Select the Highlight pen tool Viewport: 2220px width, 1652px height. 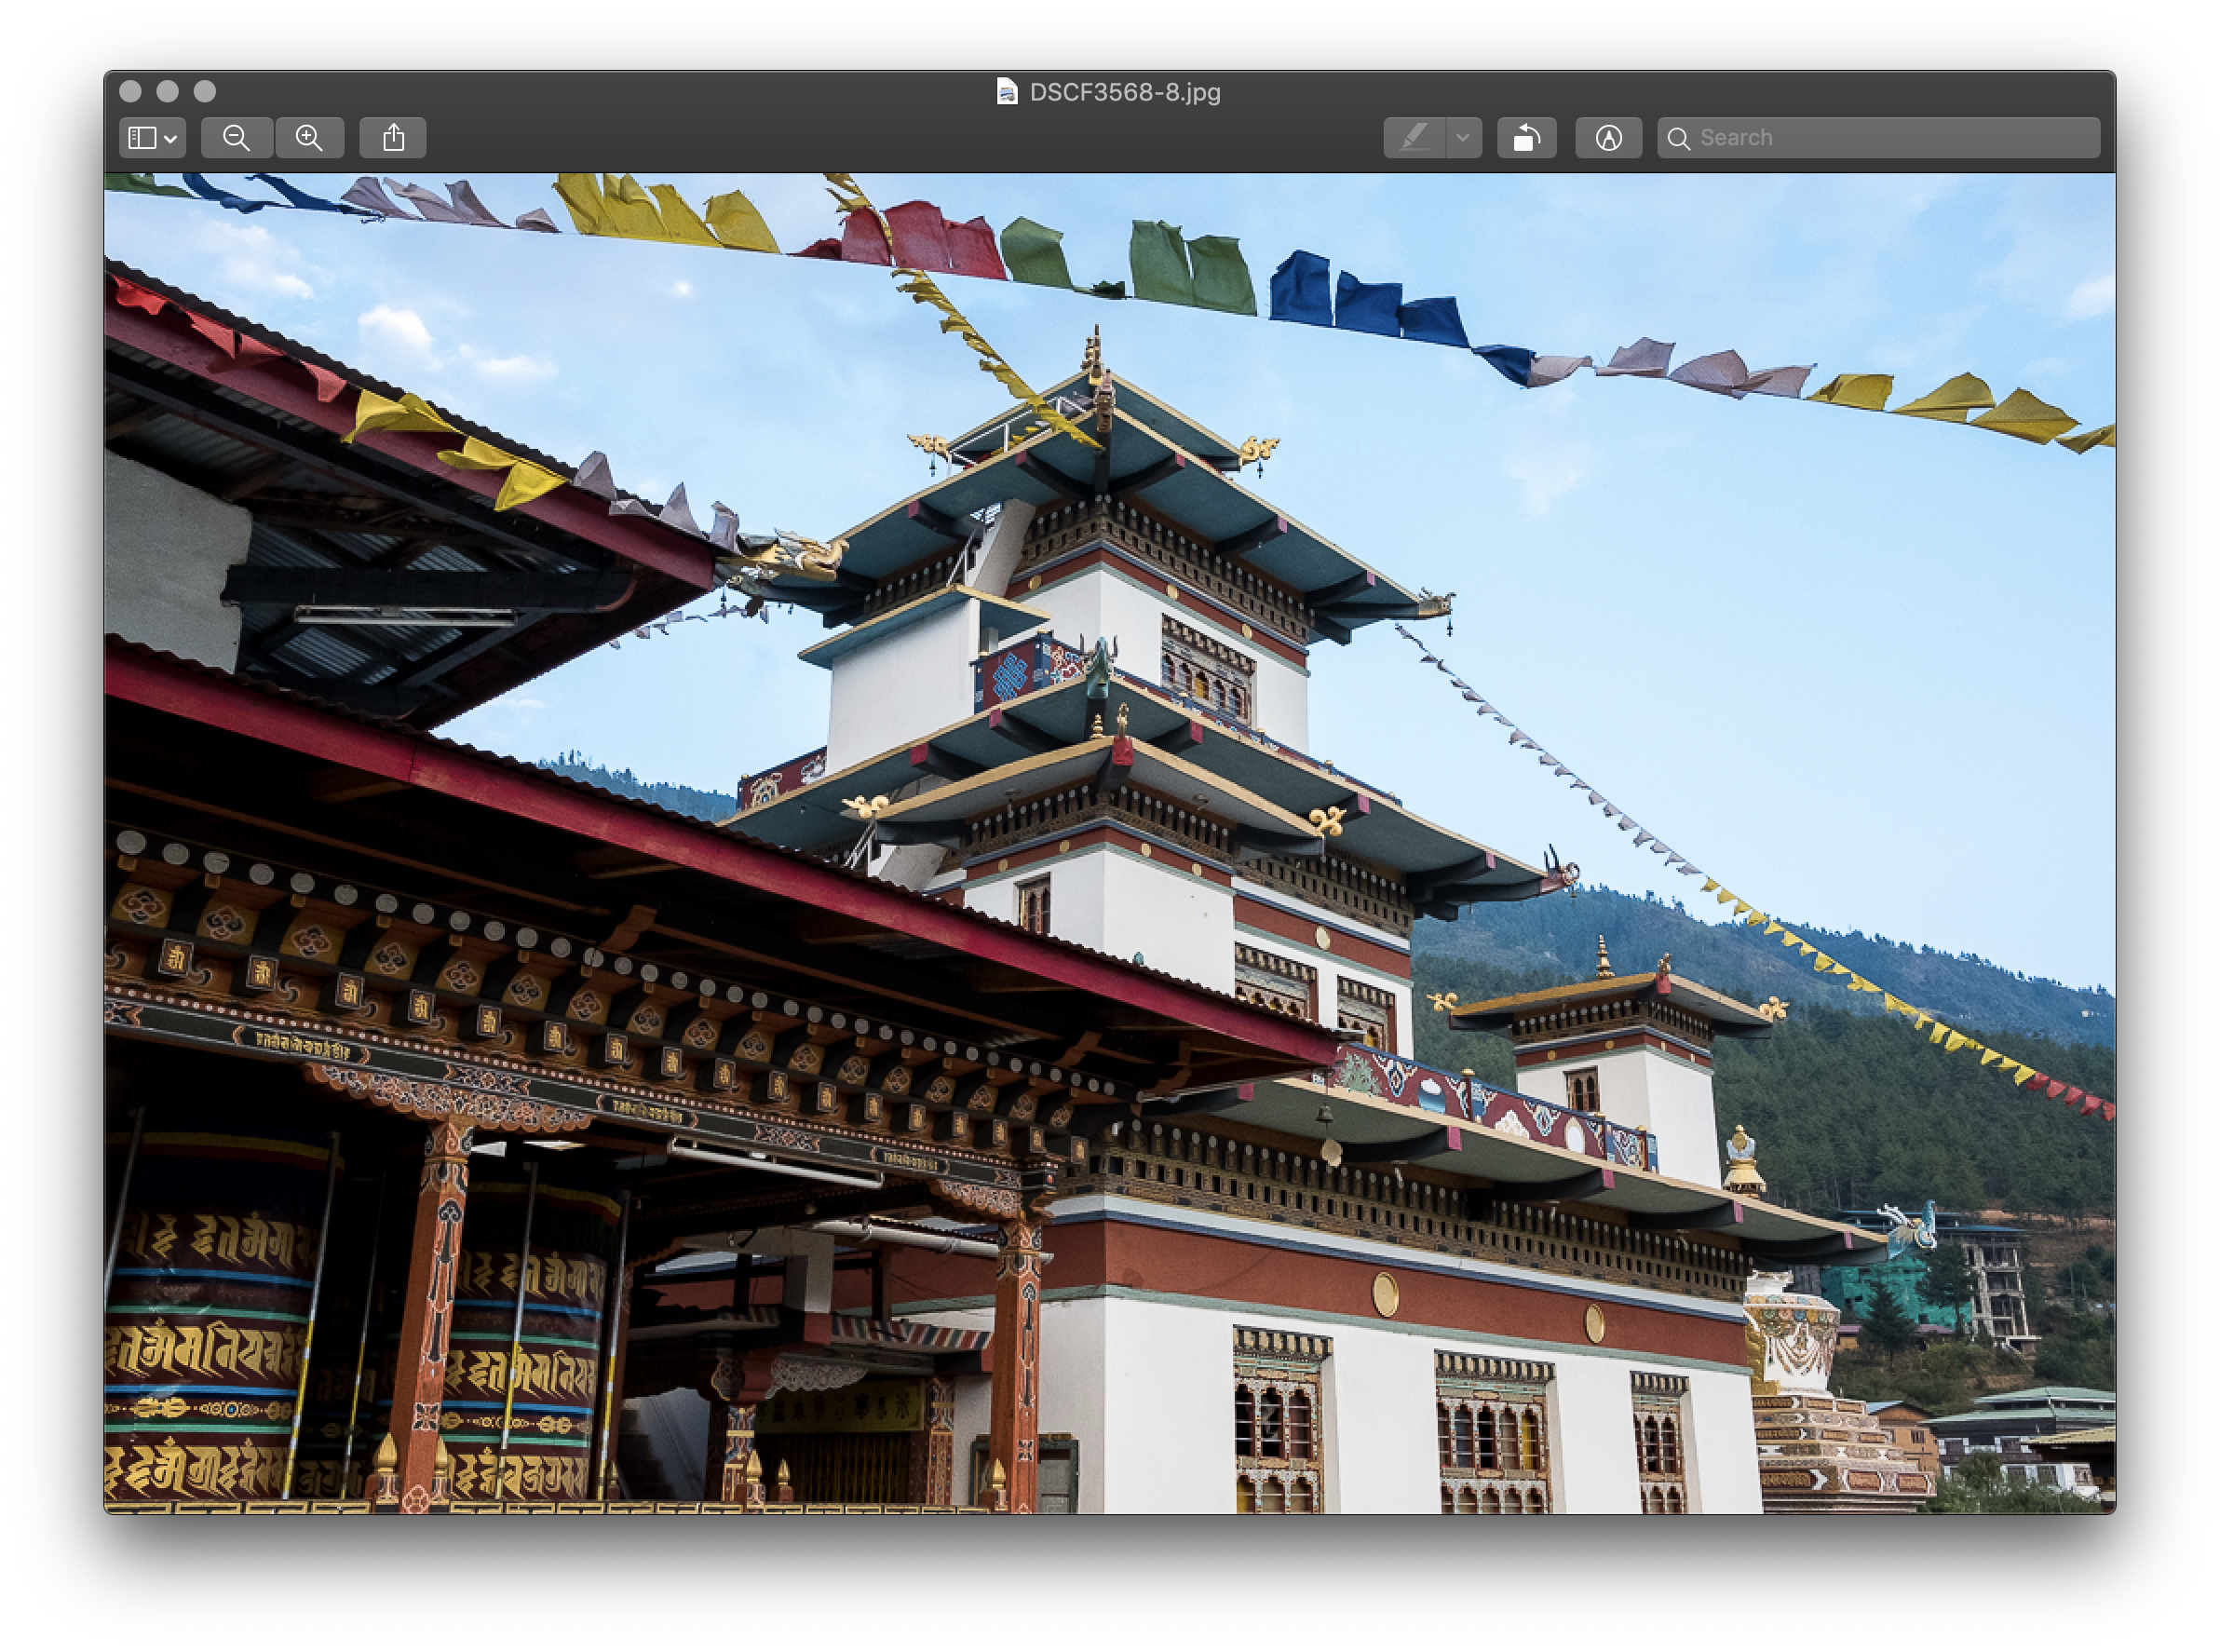click(x=1414, y=138)
